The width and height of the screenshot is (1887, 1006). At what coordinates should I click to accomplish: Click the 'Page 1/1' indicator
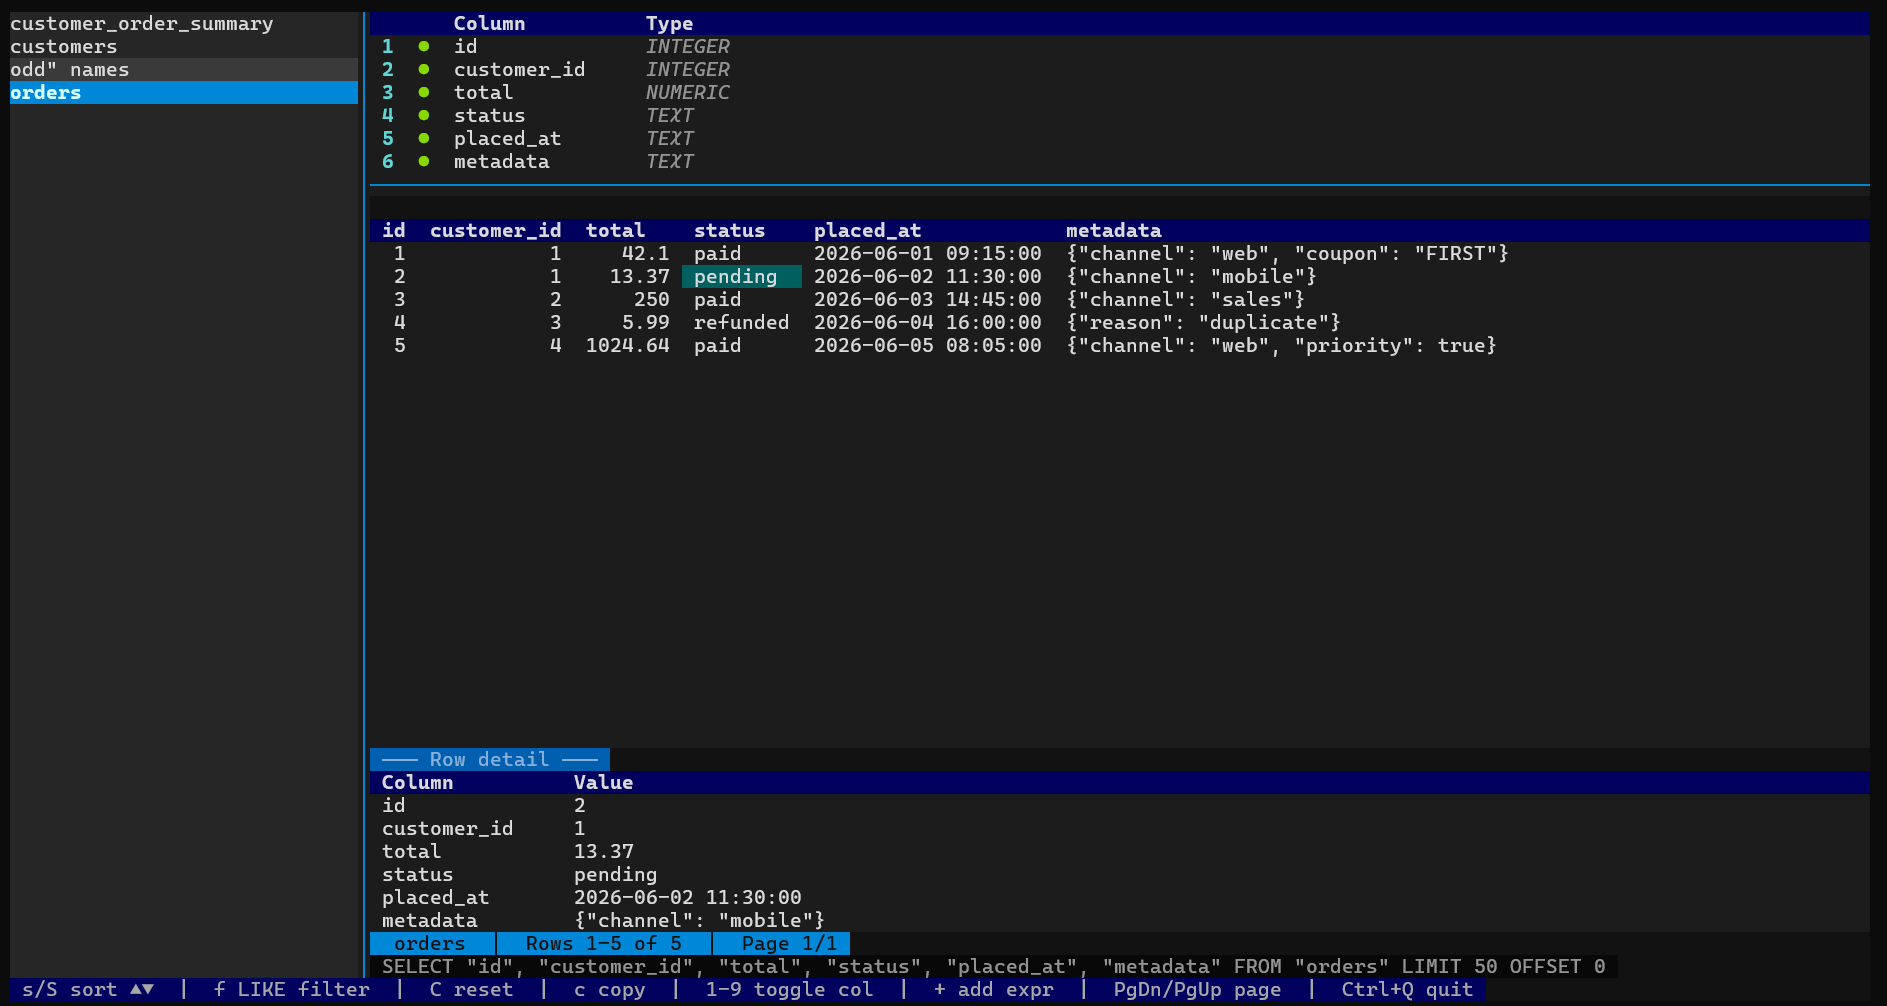(x=782, y=943)
